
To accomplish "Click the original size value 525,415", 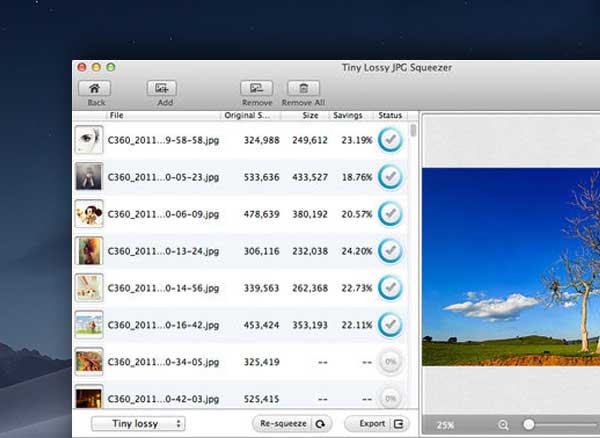I will point(262,399).
